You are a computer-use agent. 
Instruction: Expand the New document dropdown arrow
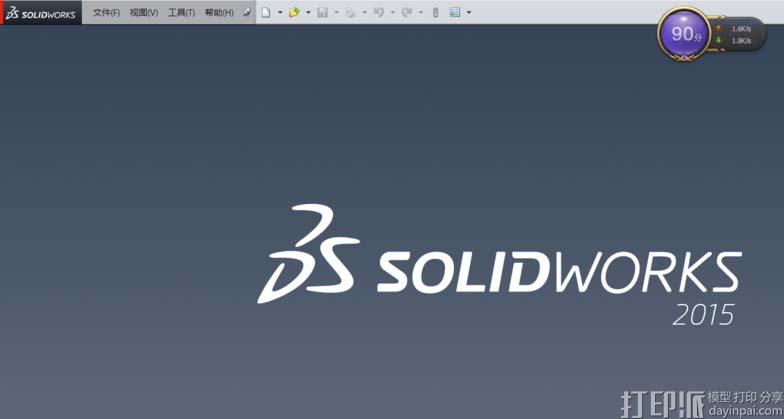click(280, 13)
